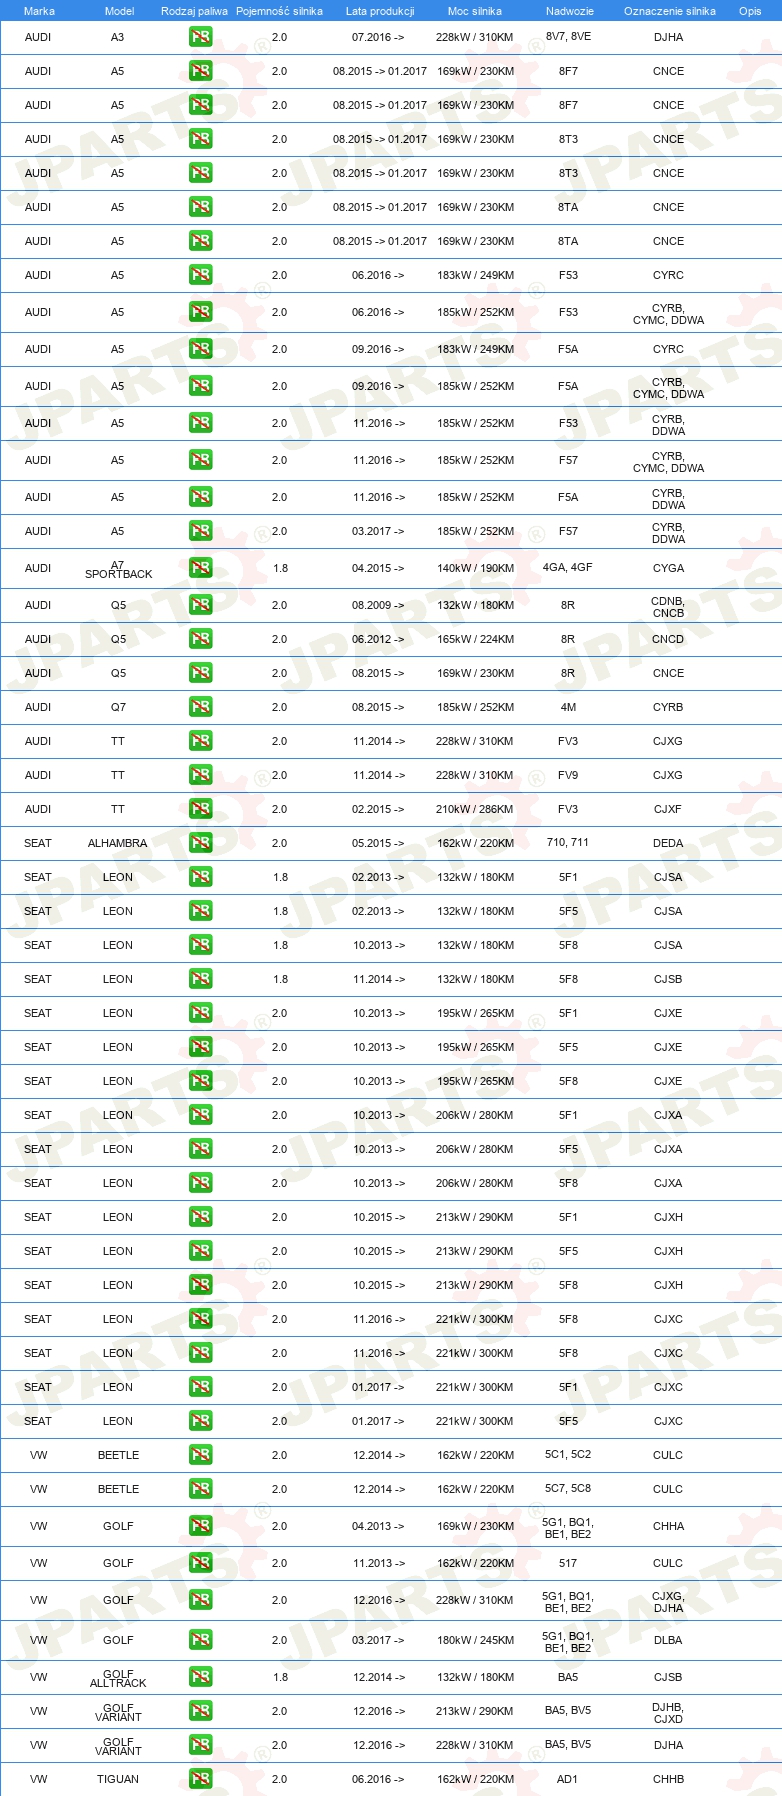782x1796 pixels.
Task: Click the fuel icon in the TT FV9 row
Action: tap(200, 775)
